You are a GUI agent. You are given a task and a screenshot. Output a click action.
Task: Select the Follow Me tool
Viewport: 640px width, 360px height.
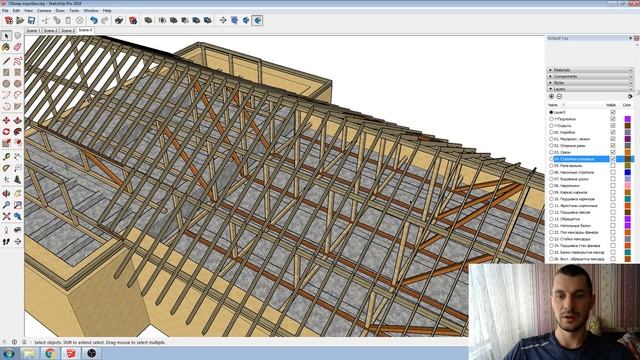click(18, 131)
